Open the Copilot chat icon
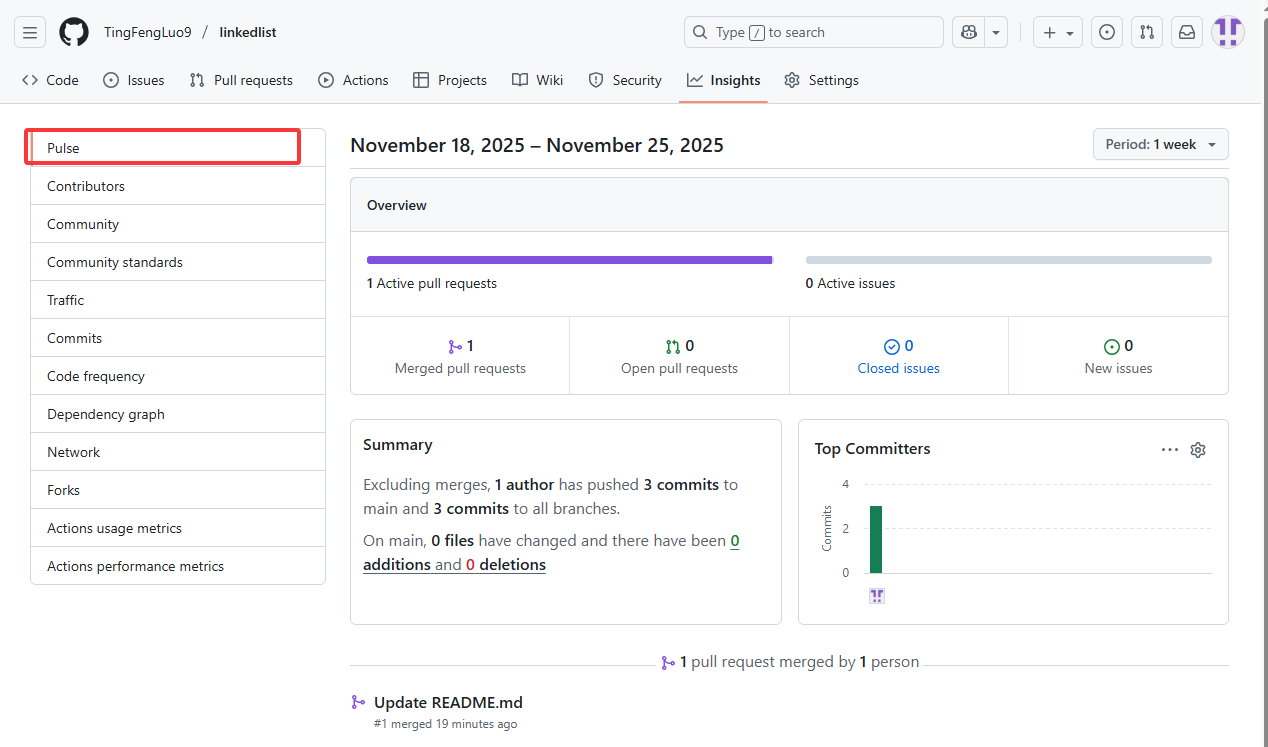This screenshot has height=747, width=1268. [968, 33]
